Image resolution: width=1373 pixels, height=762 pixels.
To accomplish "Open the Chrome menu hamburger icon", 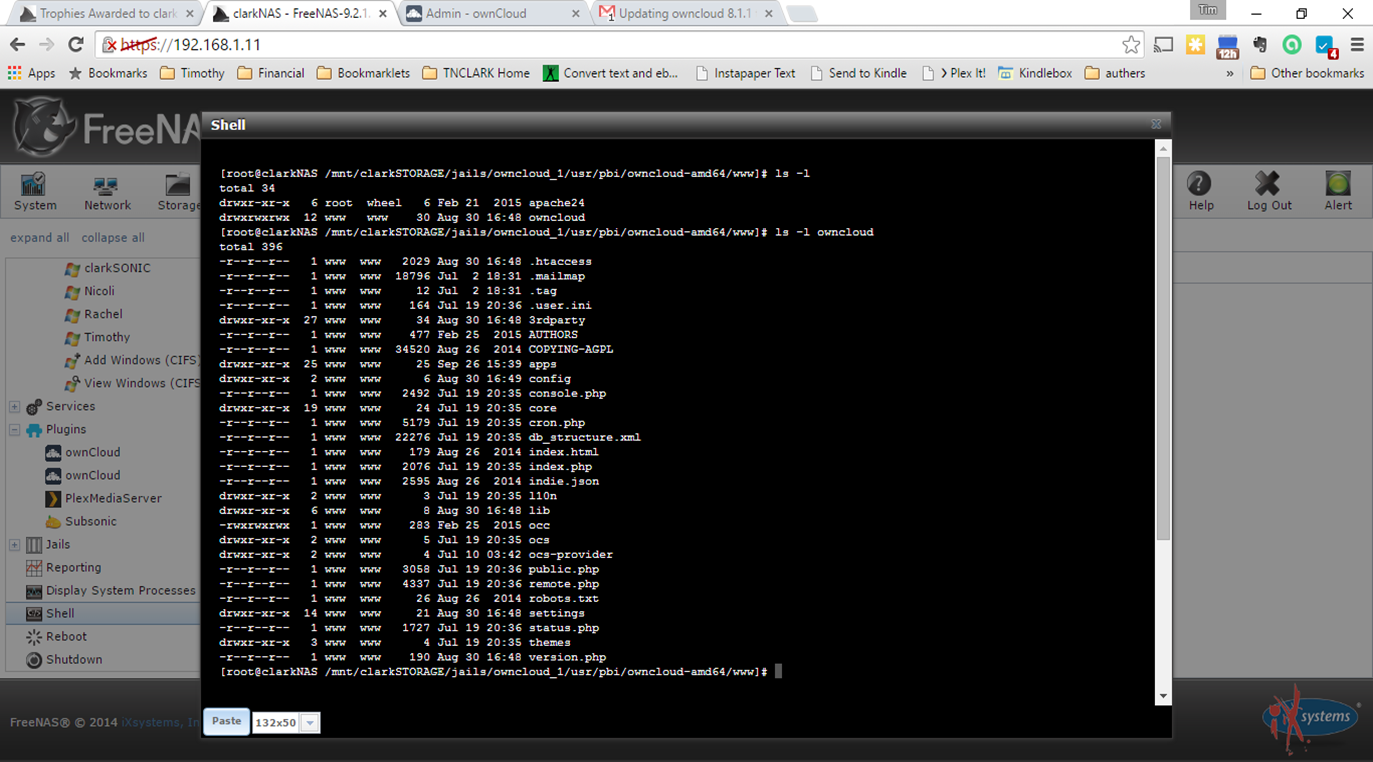I will (1356, 45).
